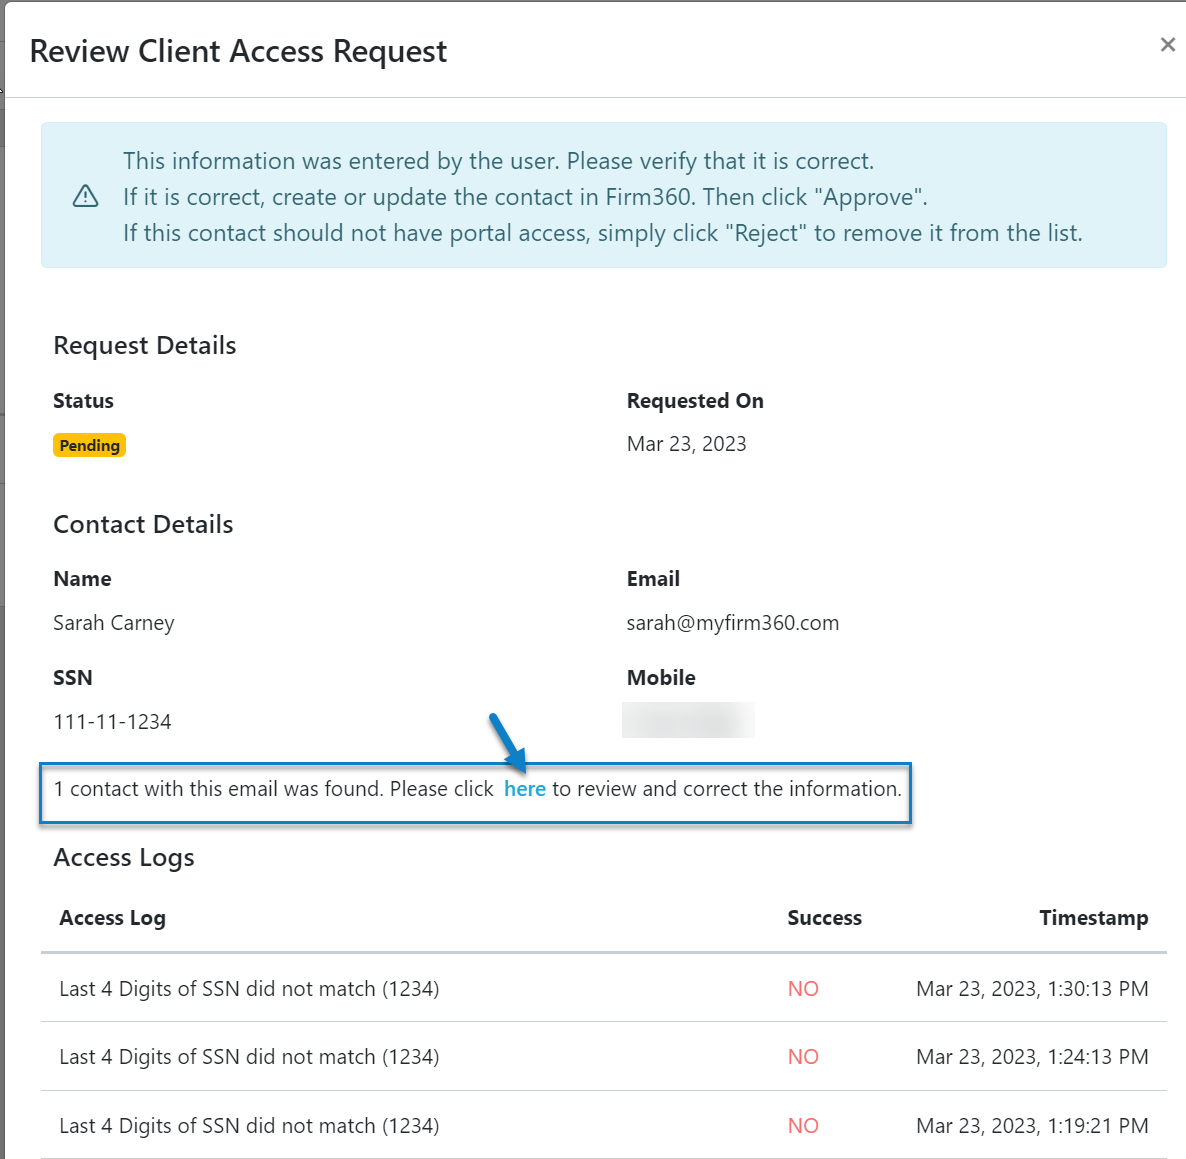This screenshot has width=1186, height=1159.
Task: Close the Review Client Access Request dialog
Action: click(1167, 44)
